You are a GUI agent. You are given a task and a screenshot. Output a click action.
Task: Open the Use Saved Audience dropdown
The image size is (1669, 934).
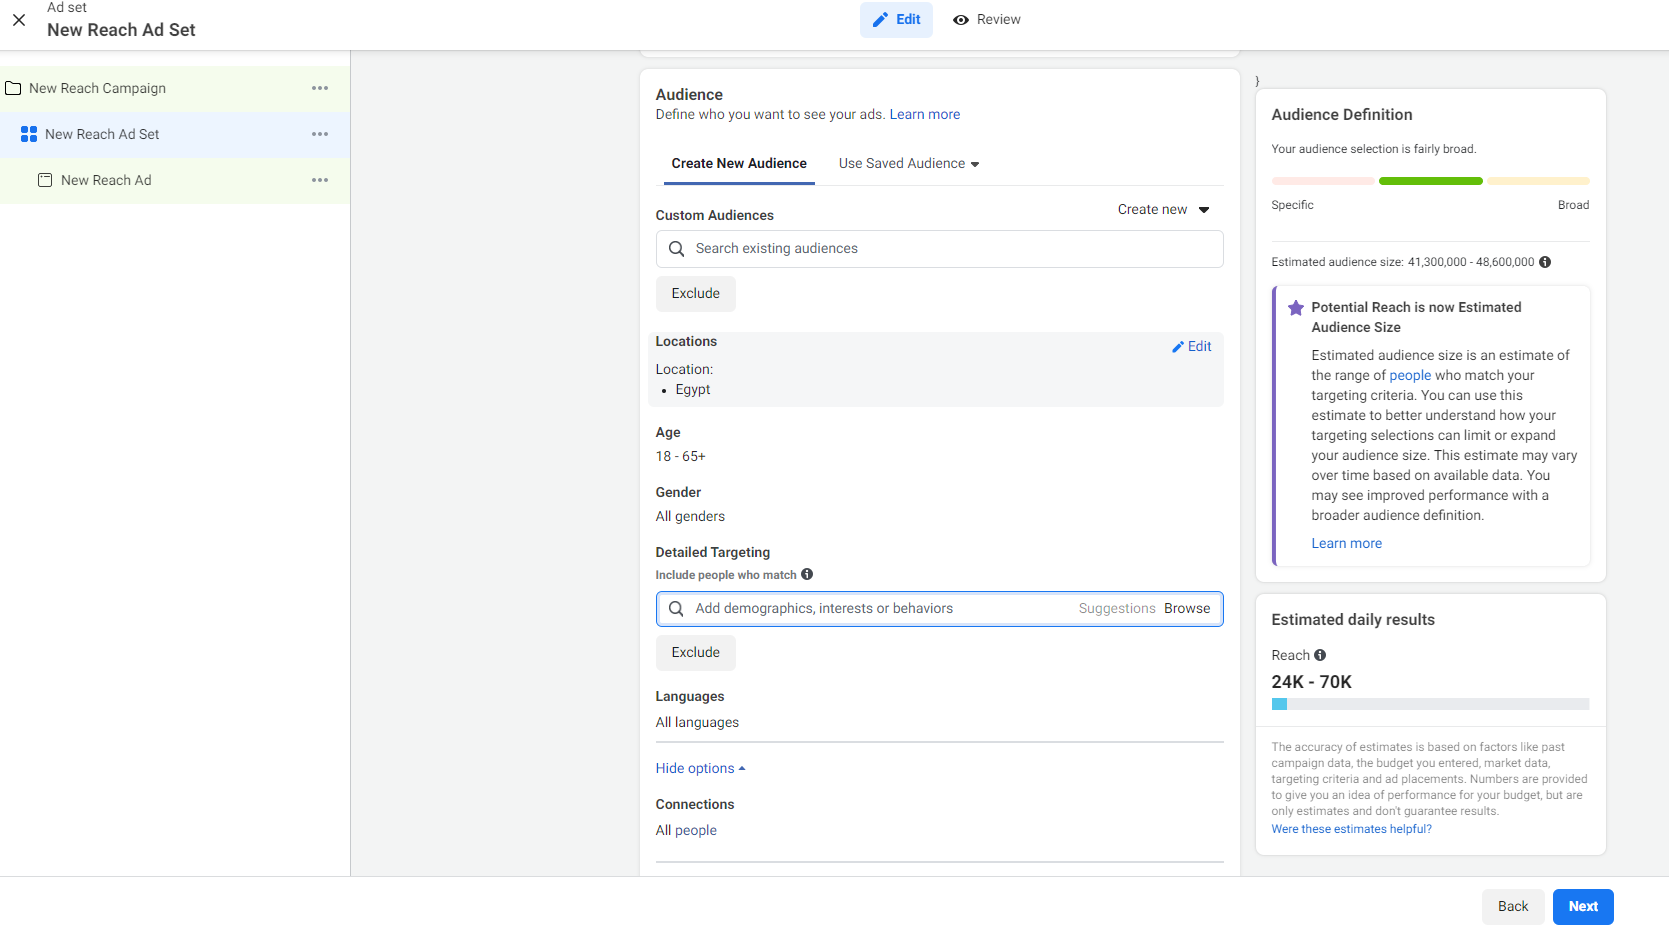(909, 164)
